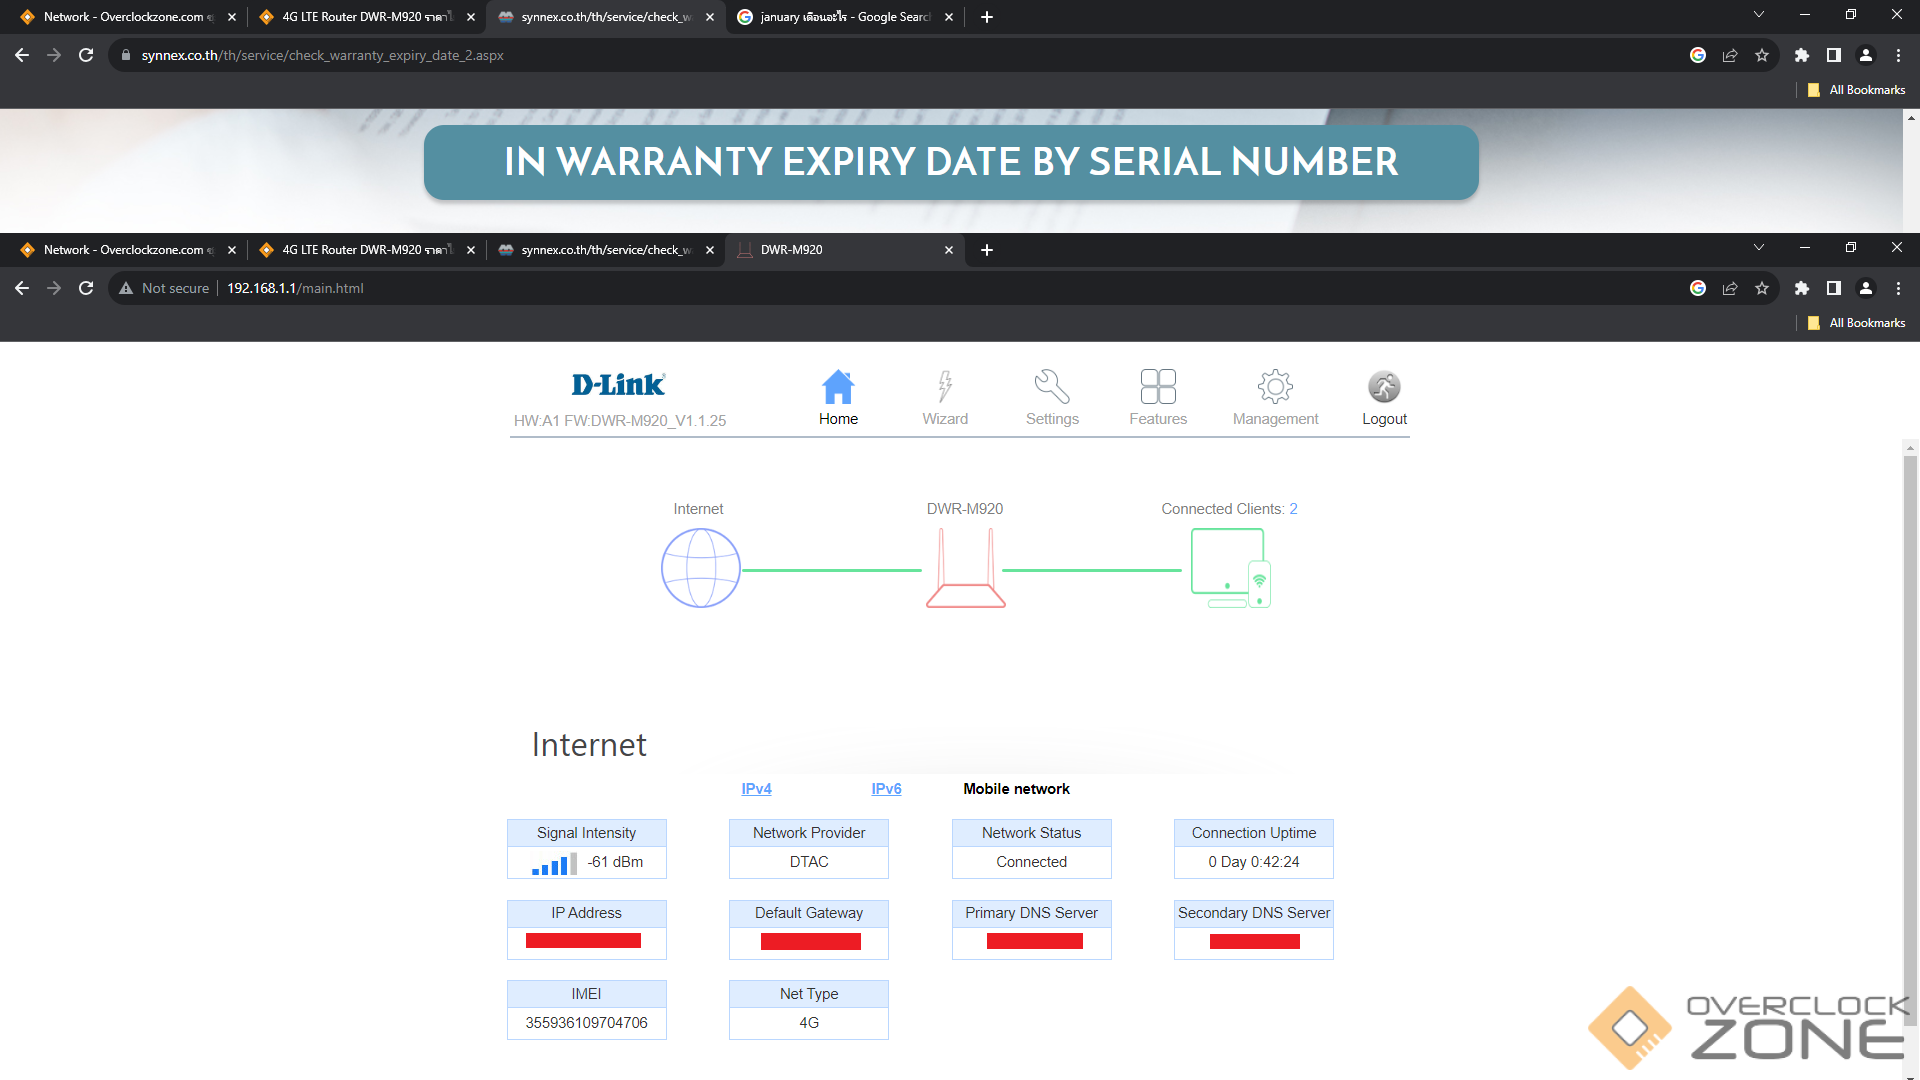This screenshot has width=1920, height=1080.
Task: Bookmark the synnex page with the star icon
Action: pyautogui.click(x=1762, y=55)
